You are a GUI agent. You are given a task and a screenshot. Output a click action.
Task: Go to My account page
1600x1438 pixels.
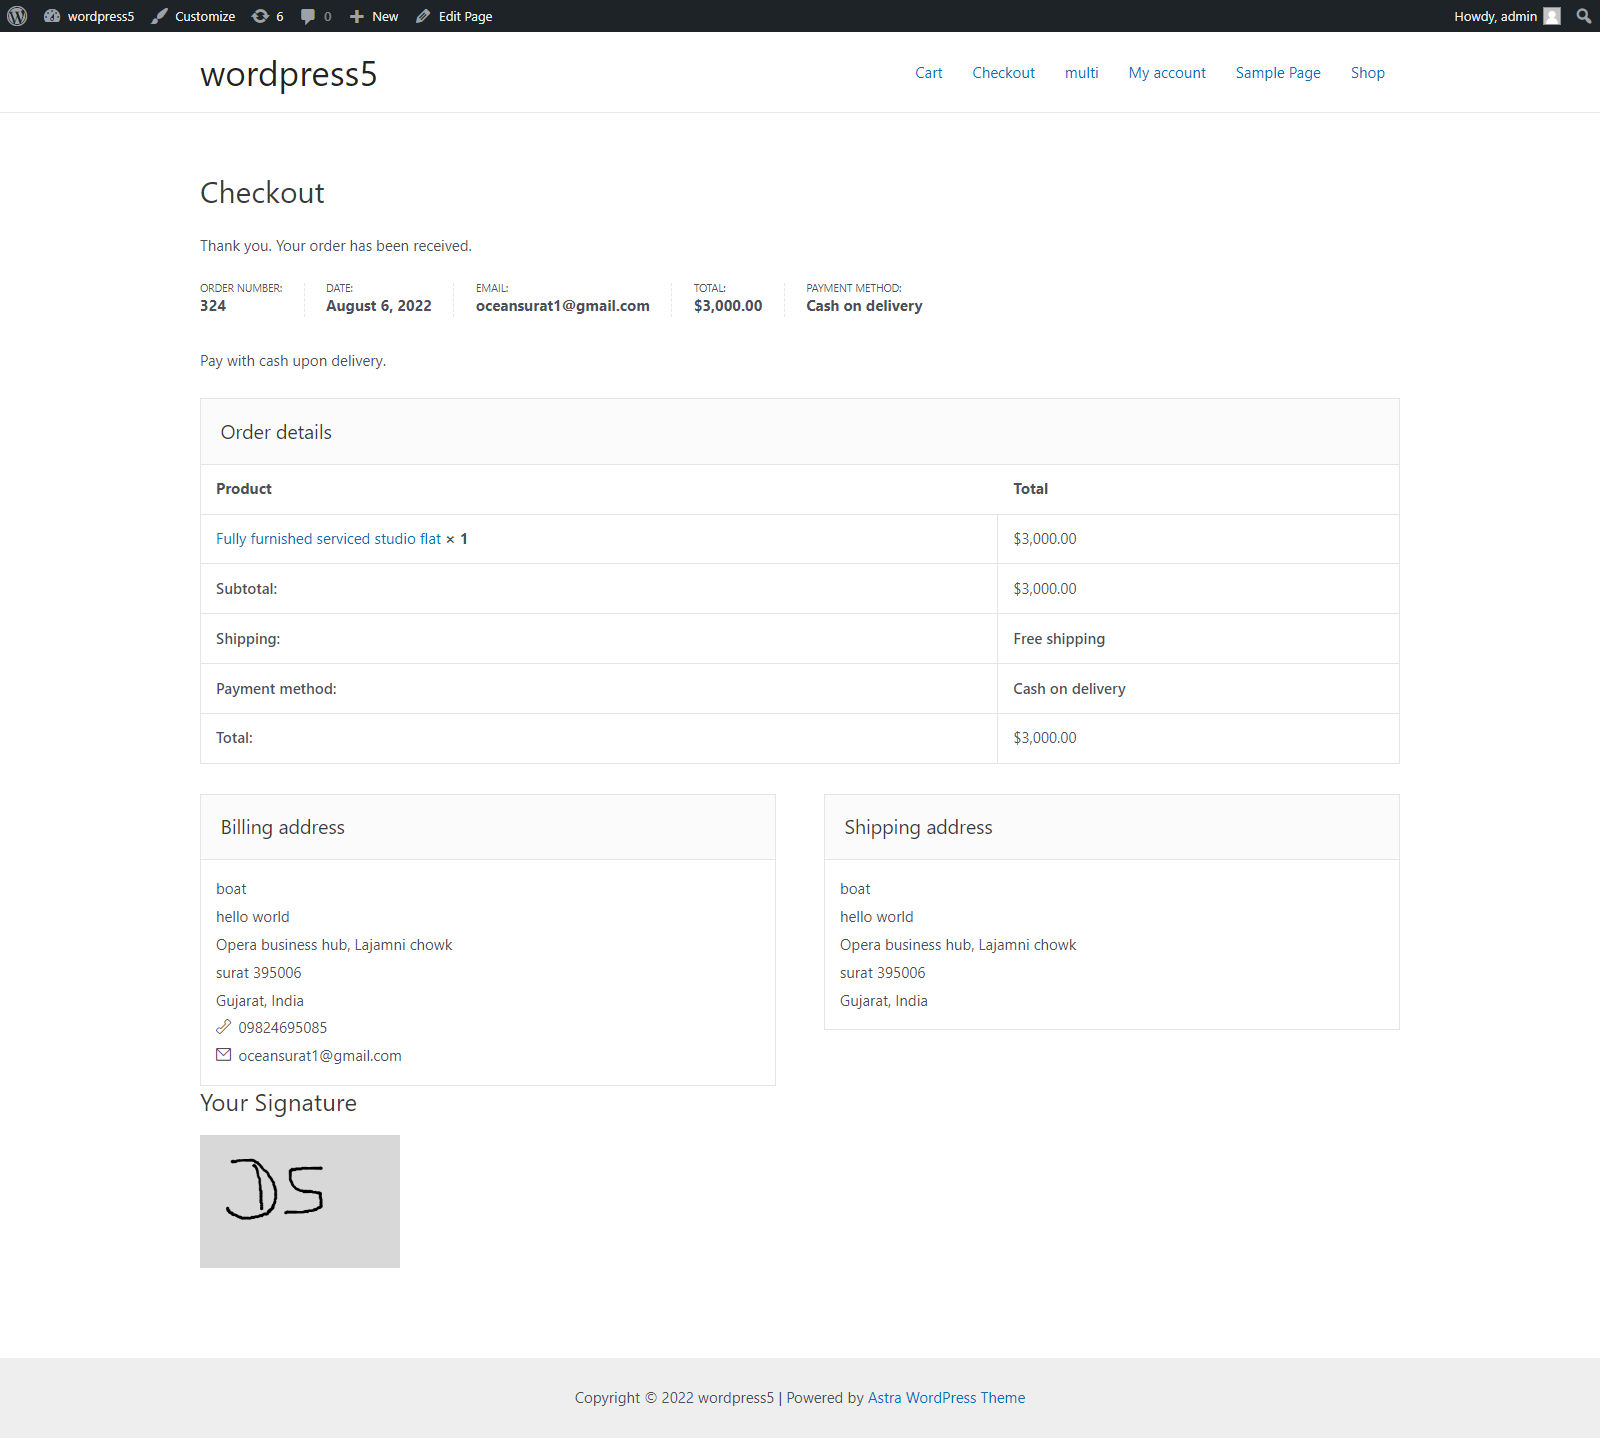pos(1167,73)
